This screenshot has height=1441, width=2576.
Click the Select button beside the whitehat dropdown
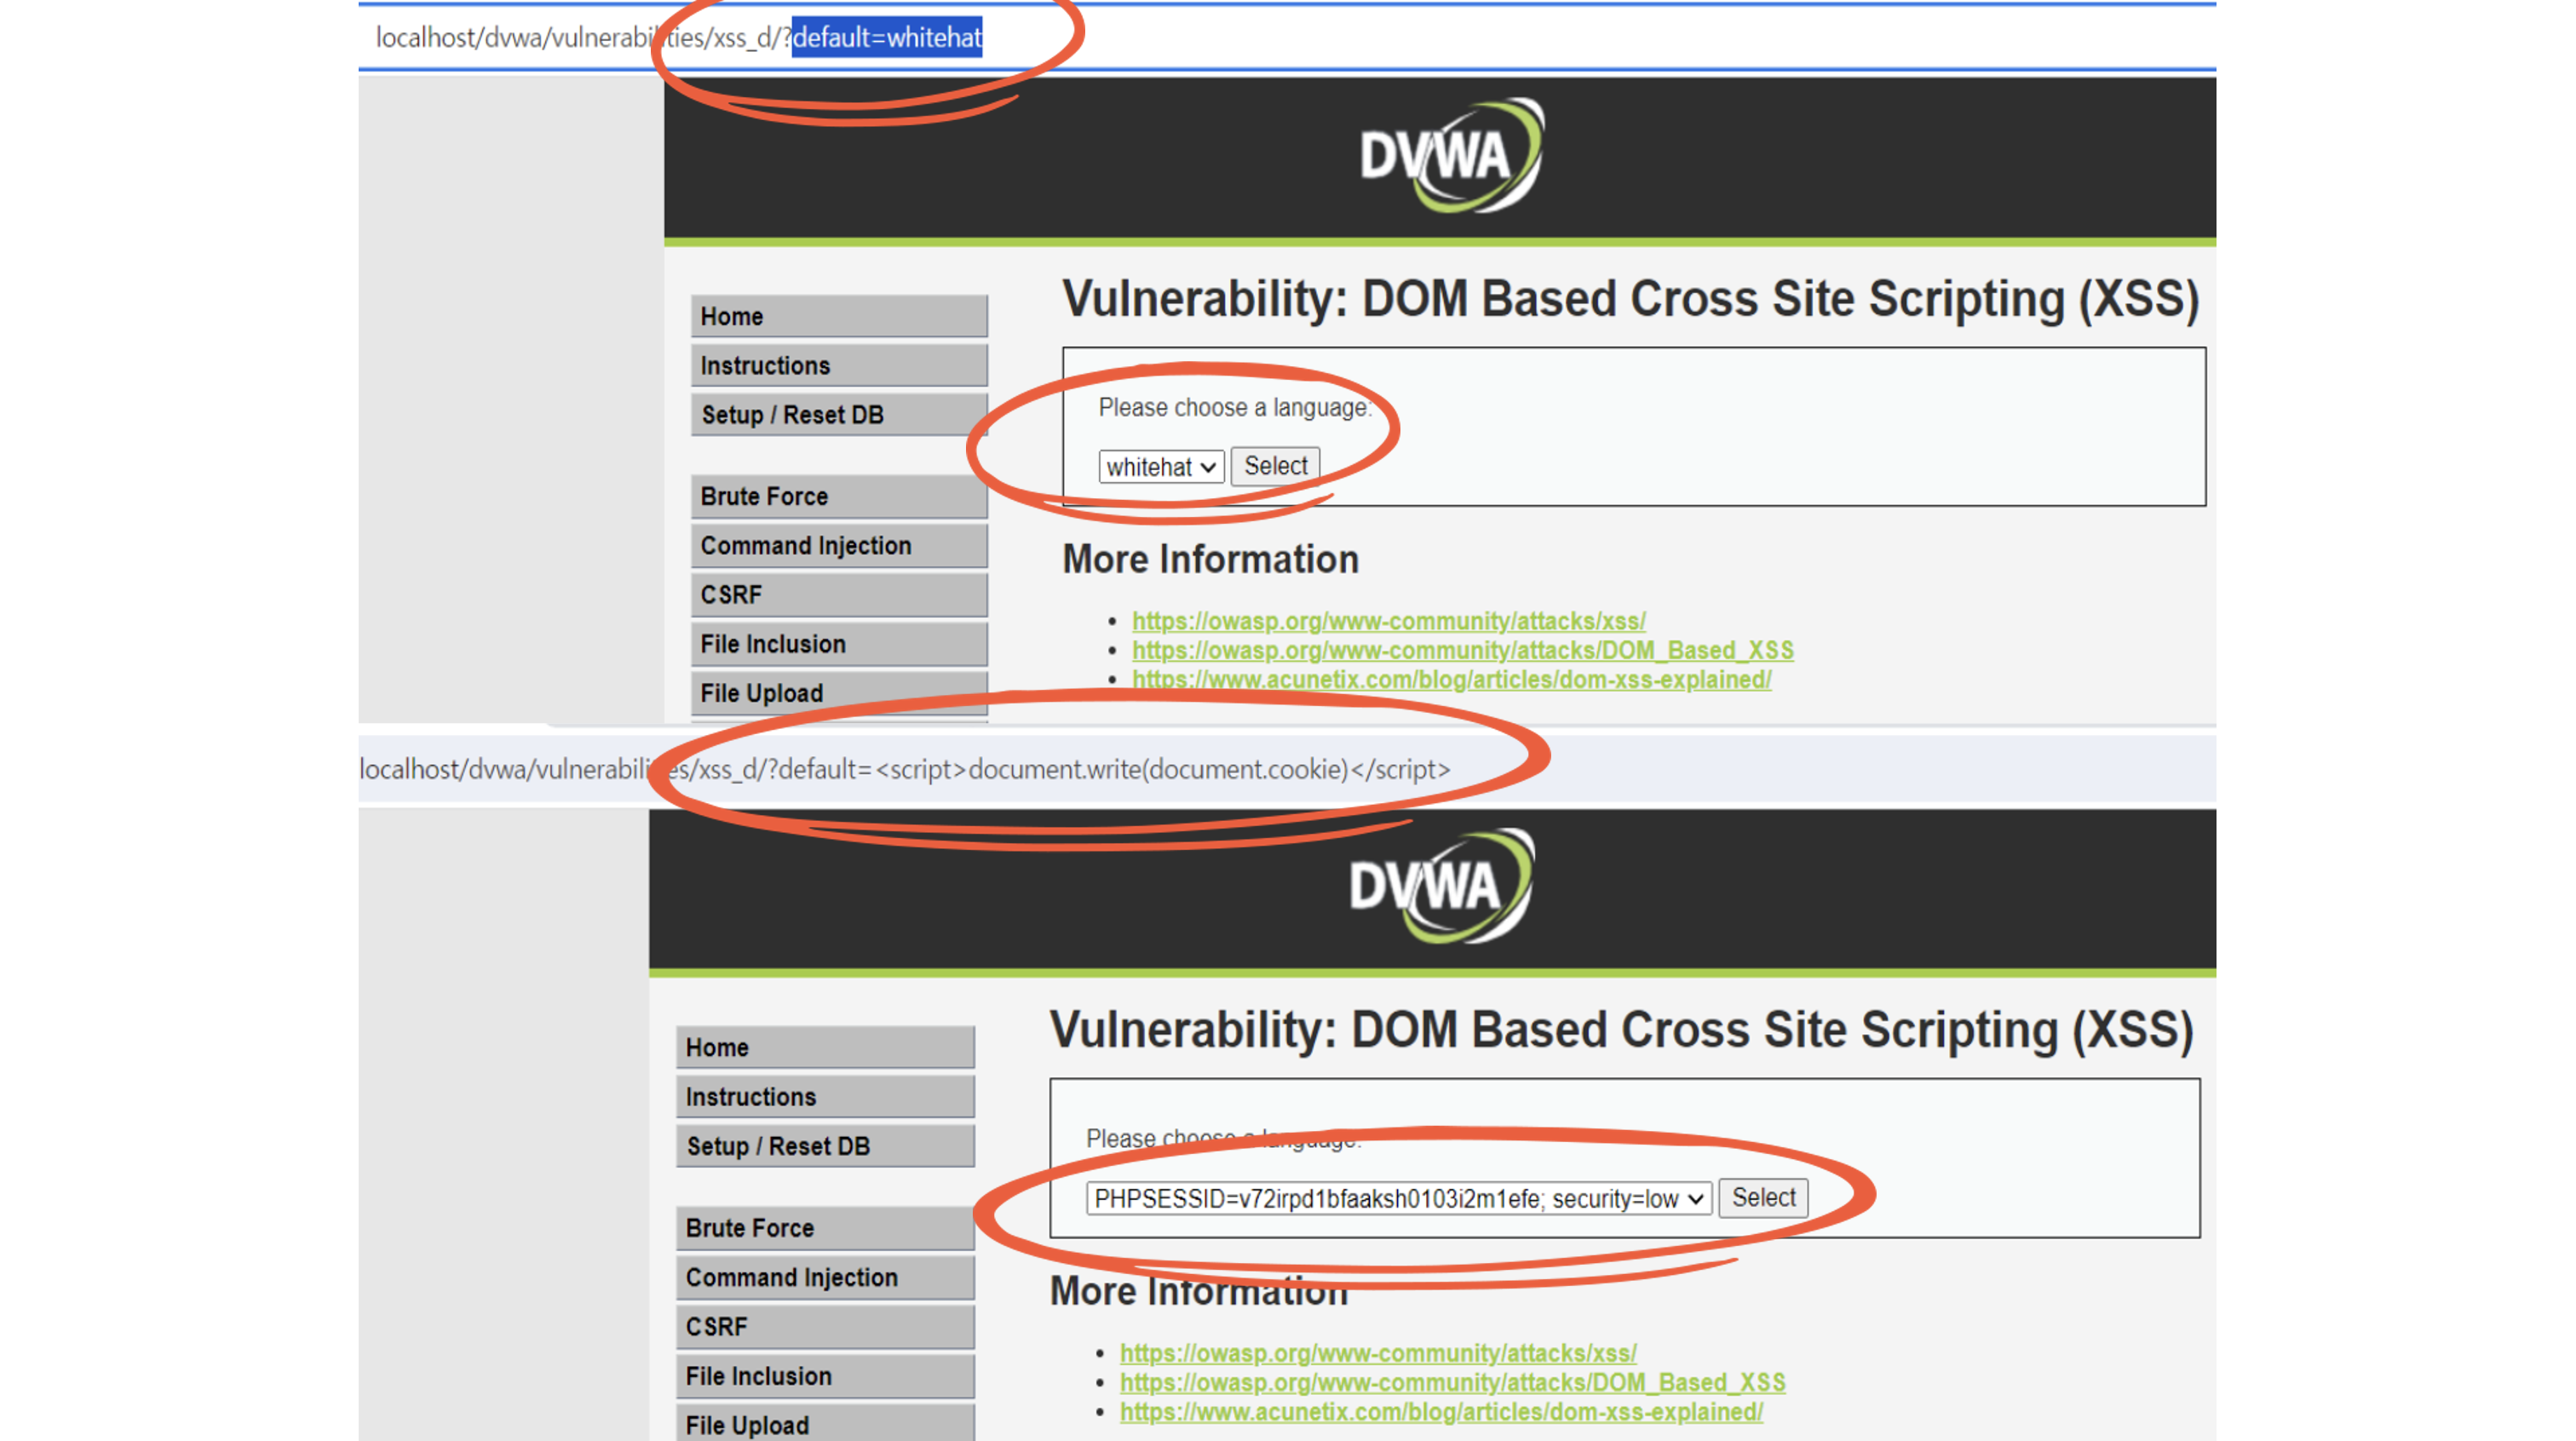pyautogui.click(x=1275, y=466)
